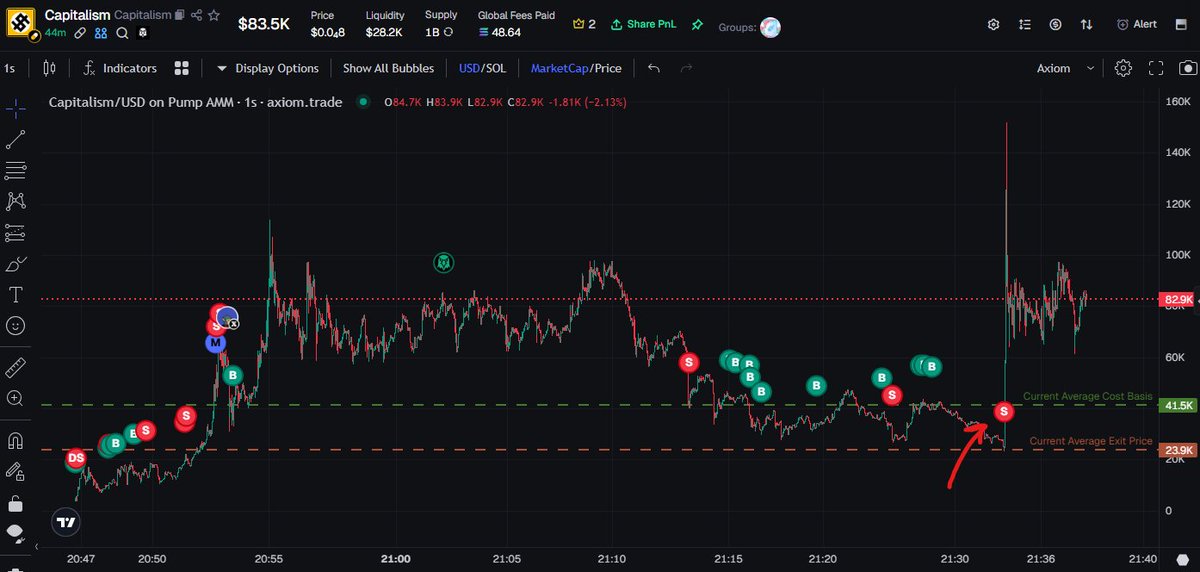Image resolution: width=1200 pixels, height=572 pixels.
Task: Click the Global Fees Paid 48.64 value
Action: point(506,32)
